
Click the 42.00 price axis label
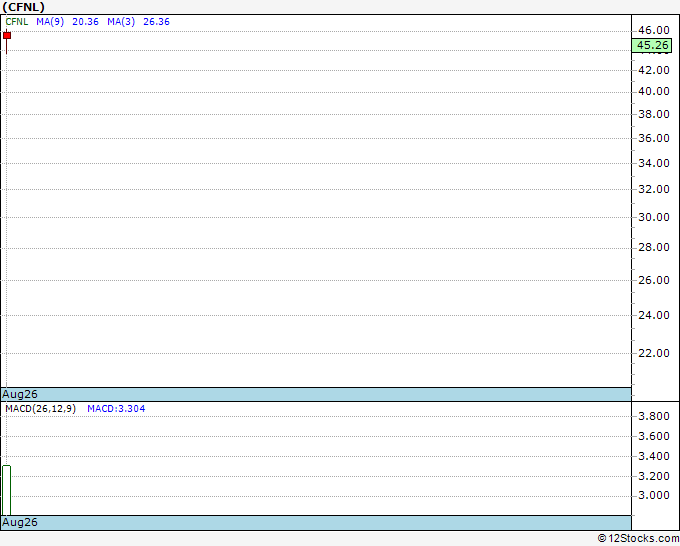654,70
